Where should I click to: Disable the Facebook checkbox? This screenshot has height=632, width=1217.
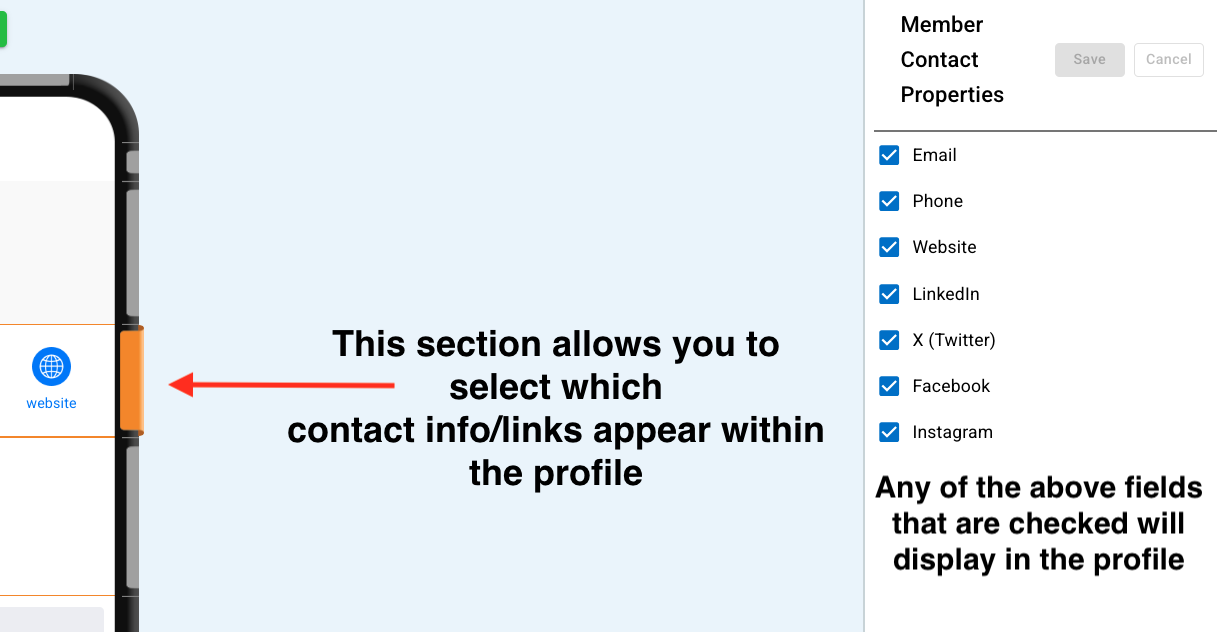pos(889,386)
